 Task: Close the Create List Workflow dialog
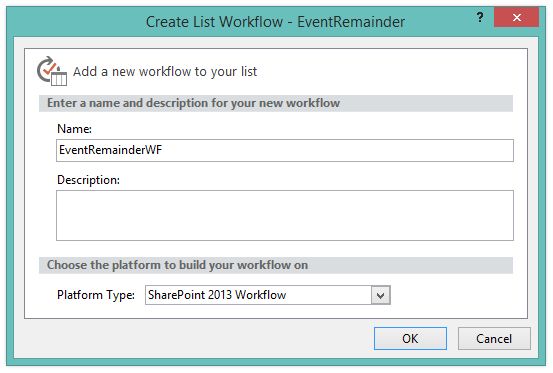point(517,17)
